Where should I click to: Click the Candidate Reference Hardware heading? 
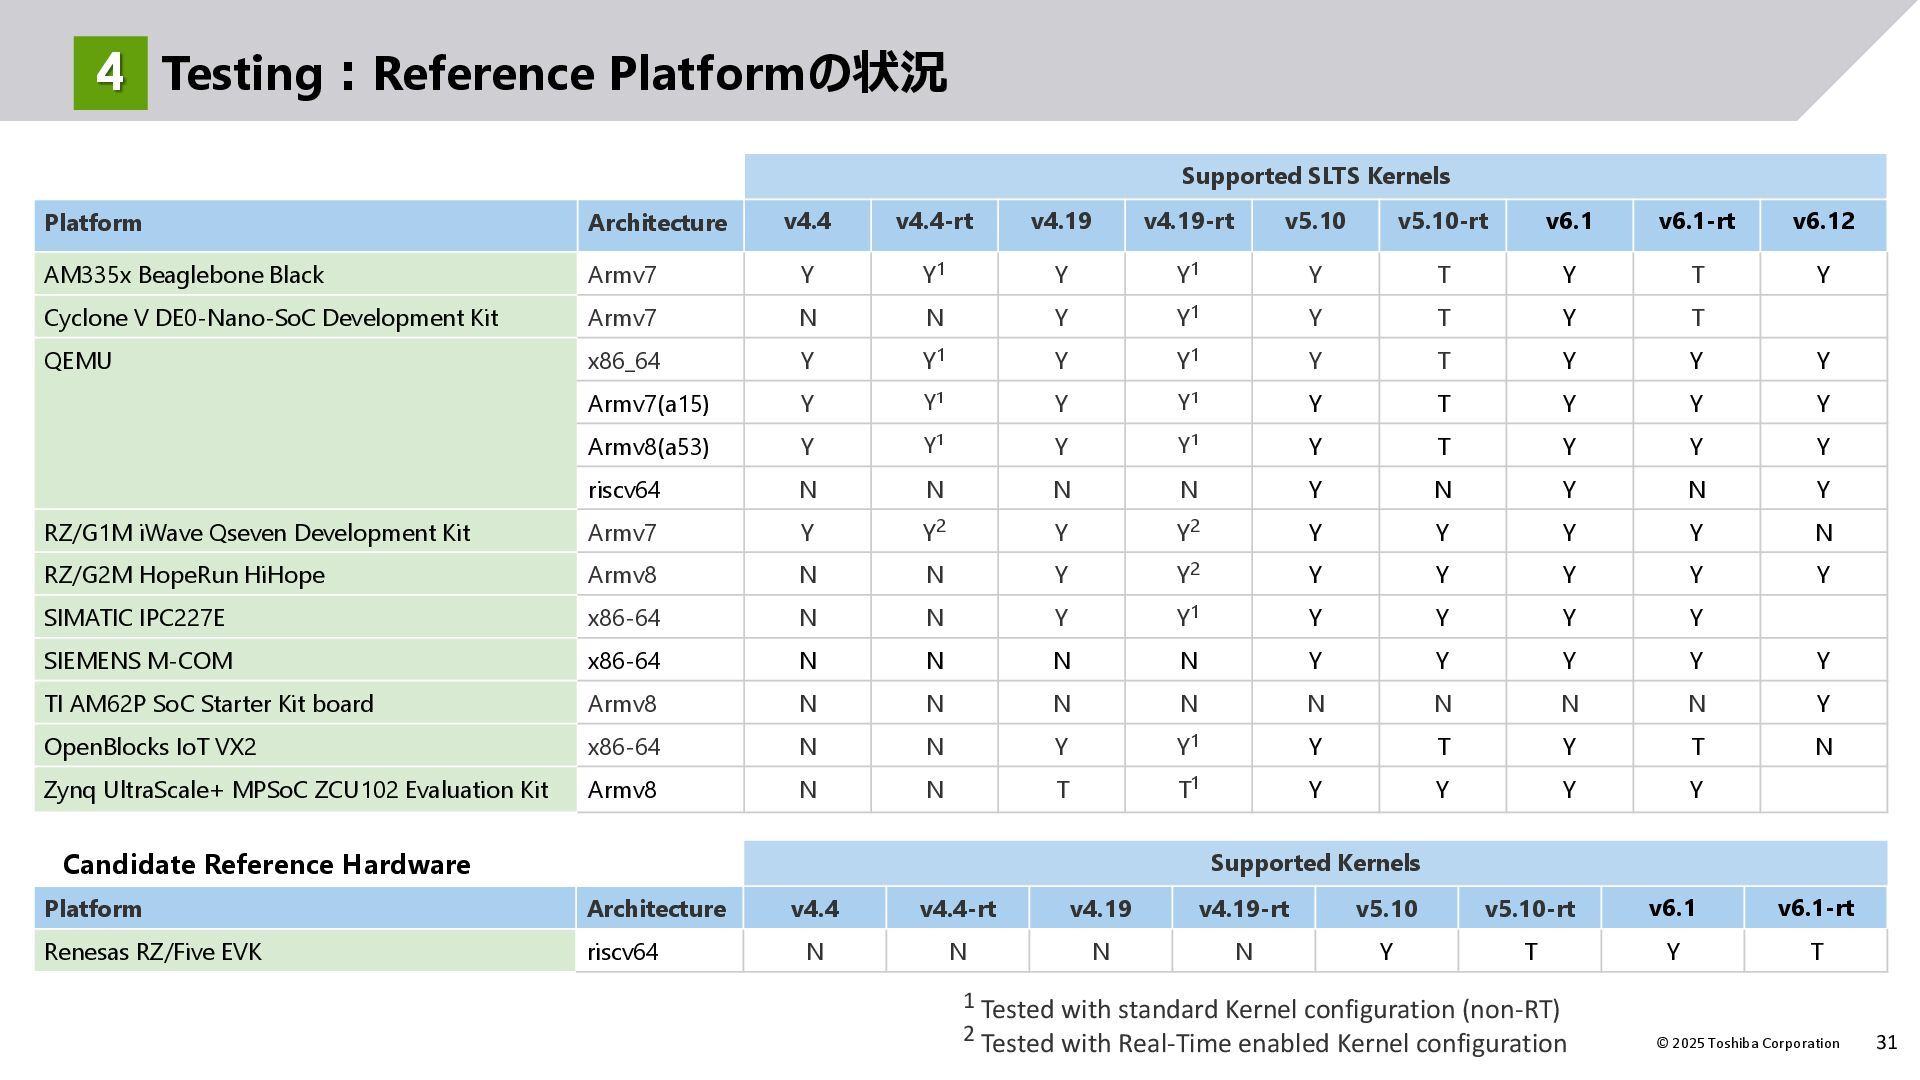[x=266, y=865]
